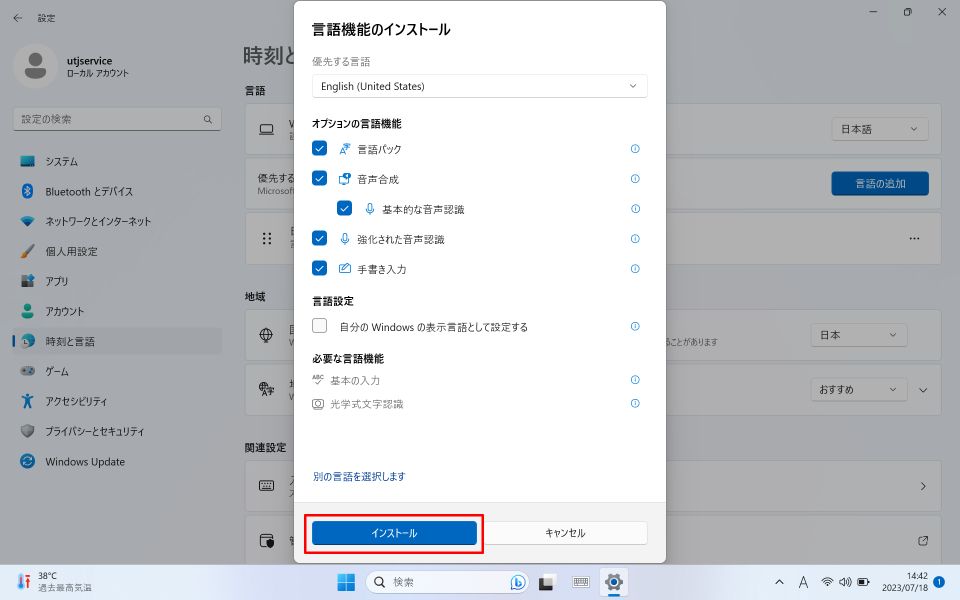
Task: Open the notification badge in tray
Action: pyautogui.click(x=939, y=582)
